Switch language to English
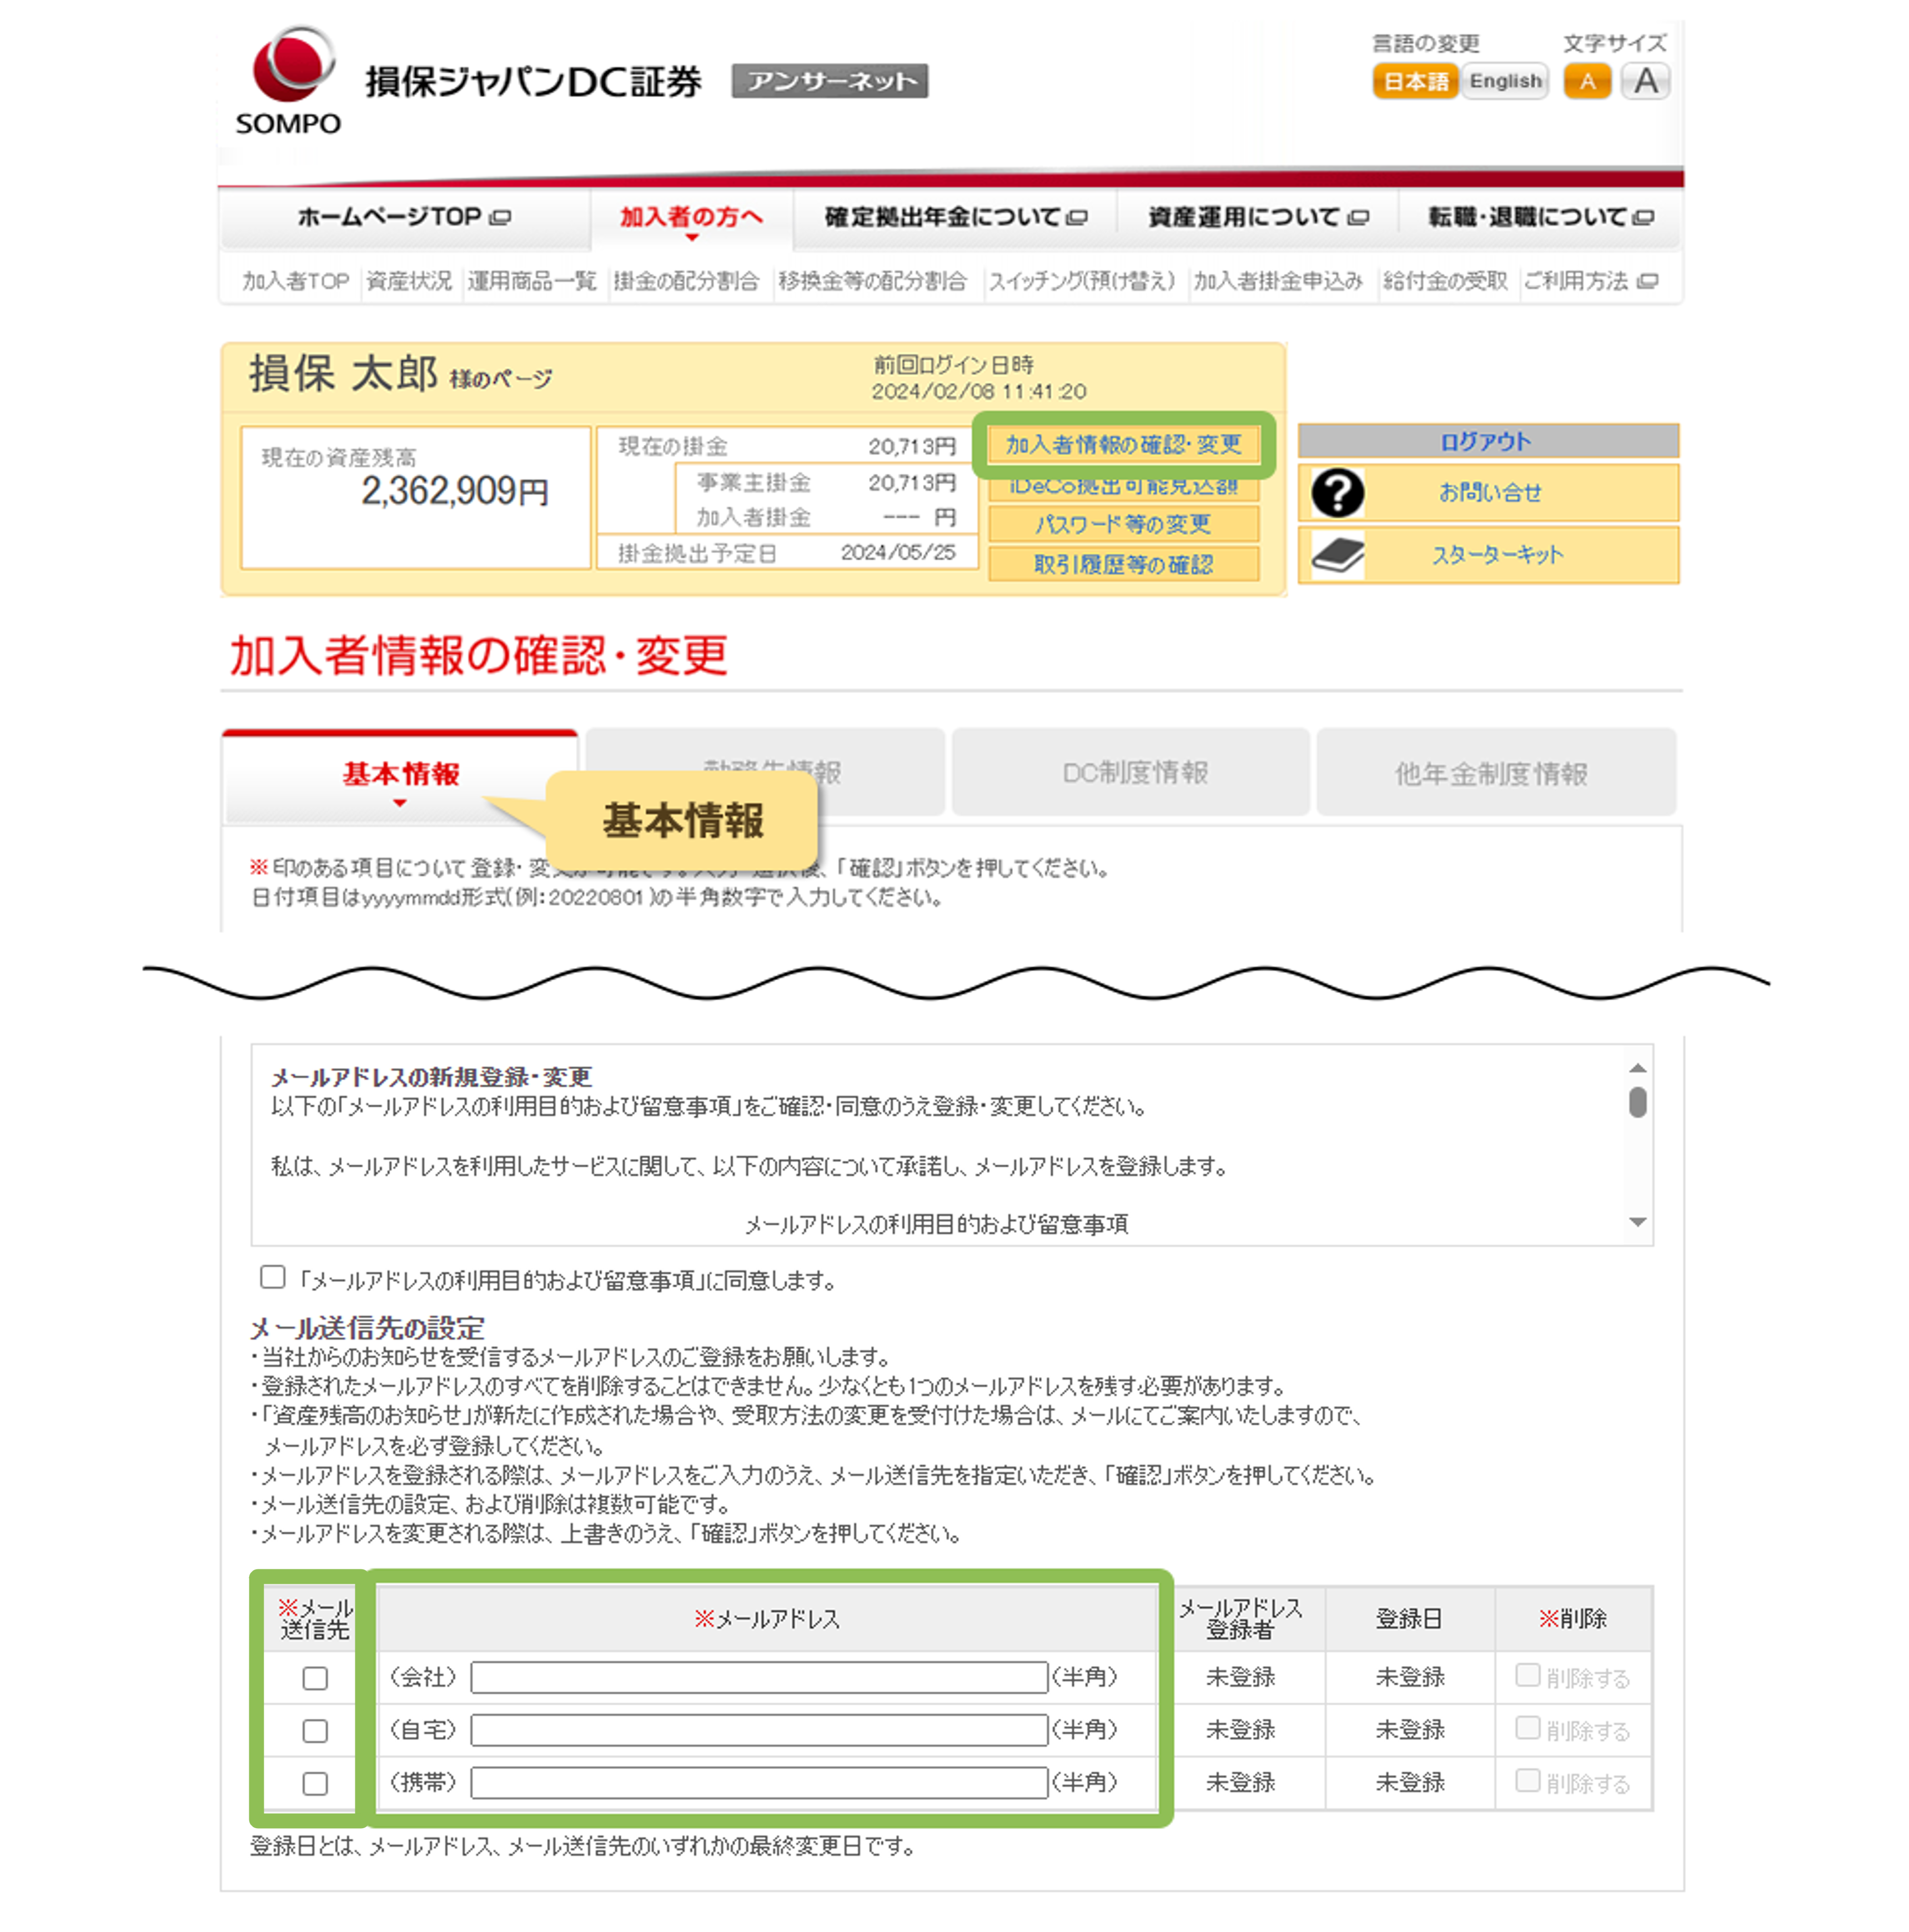 coord(1505,81)
